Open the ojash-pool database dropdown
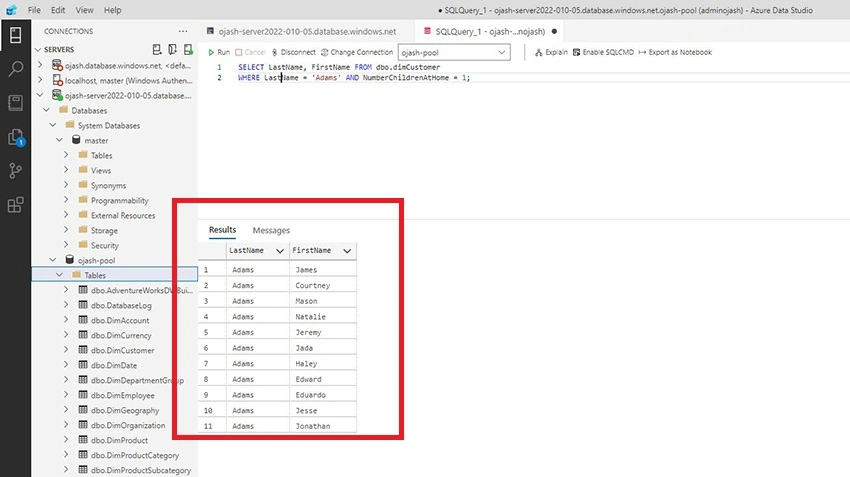Screen dimensions: 850x477 click(x=454, y=53)
